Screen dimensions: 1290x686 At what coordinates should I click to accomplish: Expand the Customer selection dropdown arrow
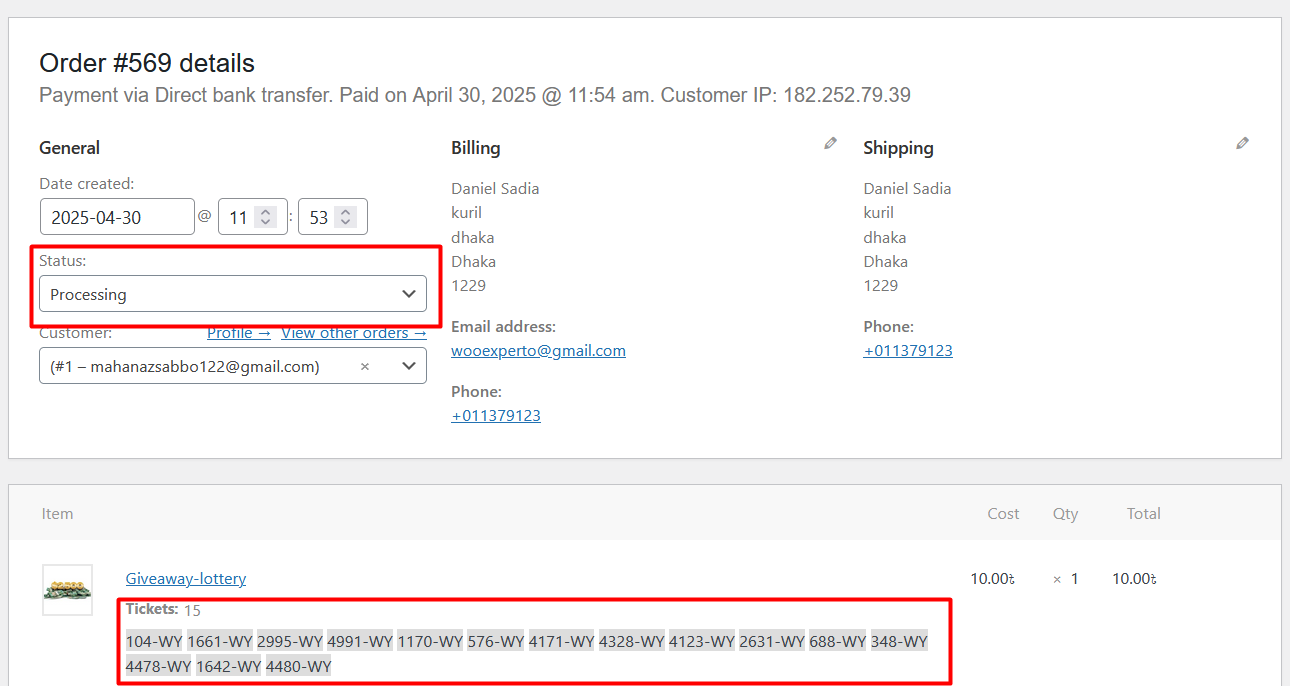[408, 366]
